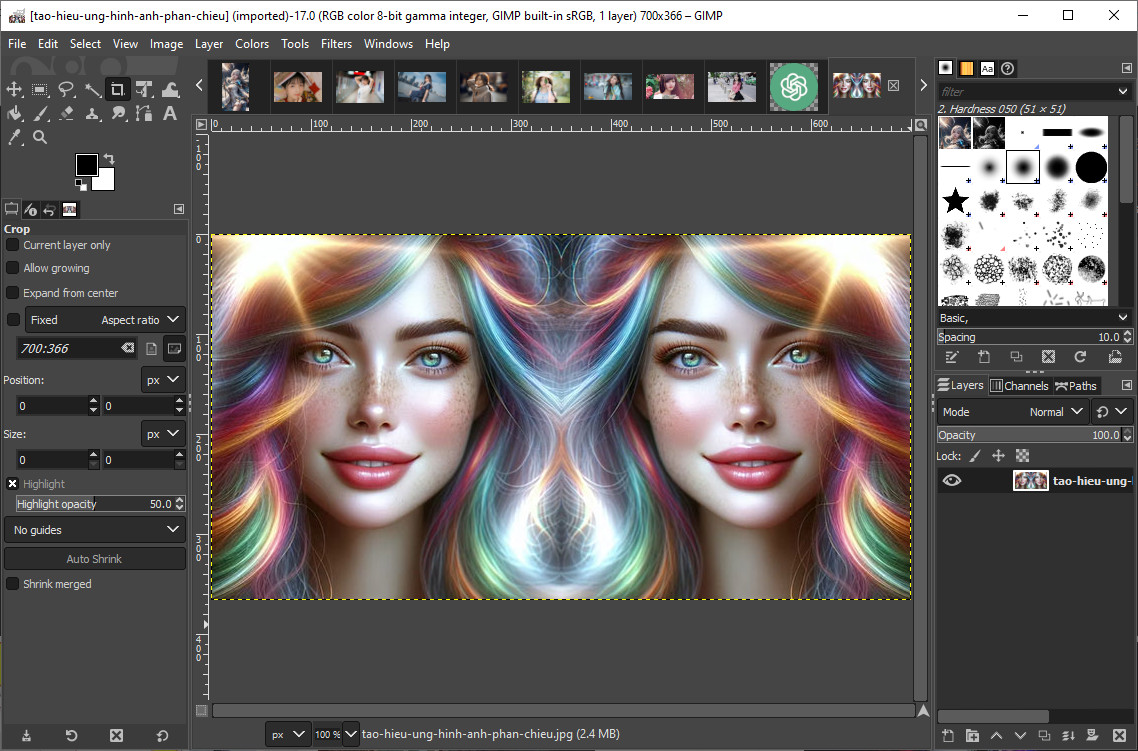The image size is (1138, 751).
Task: Enable the Current layer only checkbox
Action: pos(13,245)
